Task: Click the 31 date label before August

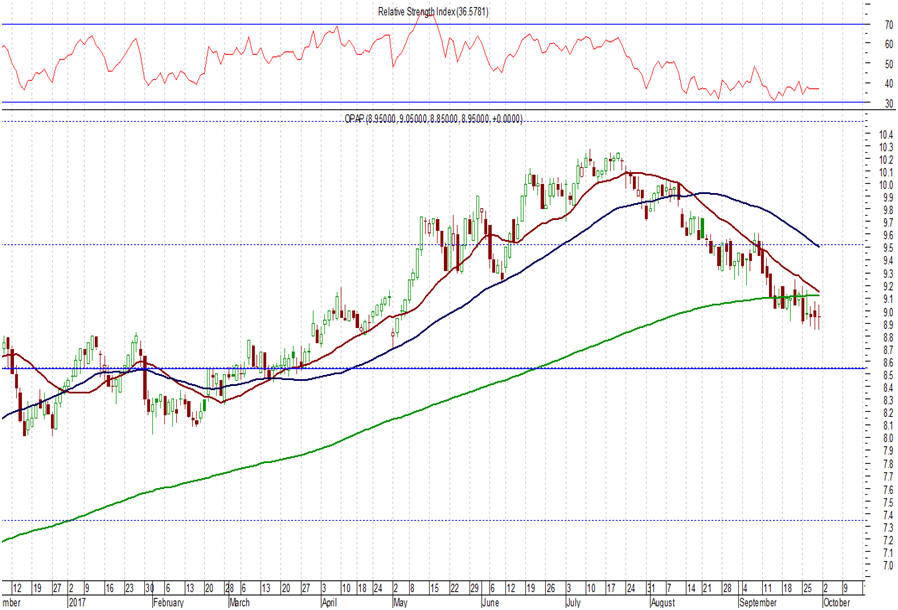Action: 651,588
